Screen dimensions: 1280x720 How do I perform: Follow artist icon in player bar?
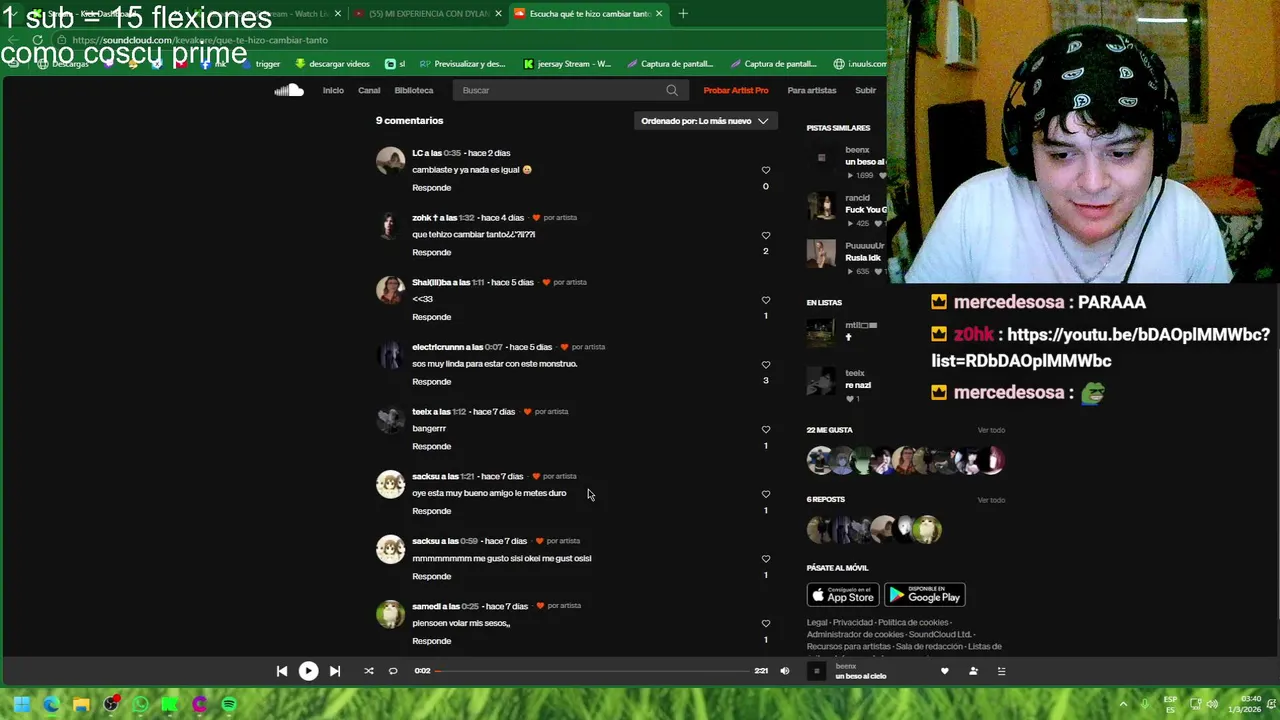pos(973,671)
